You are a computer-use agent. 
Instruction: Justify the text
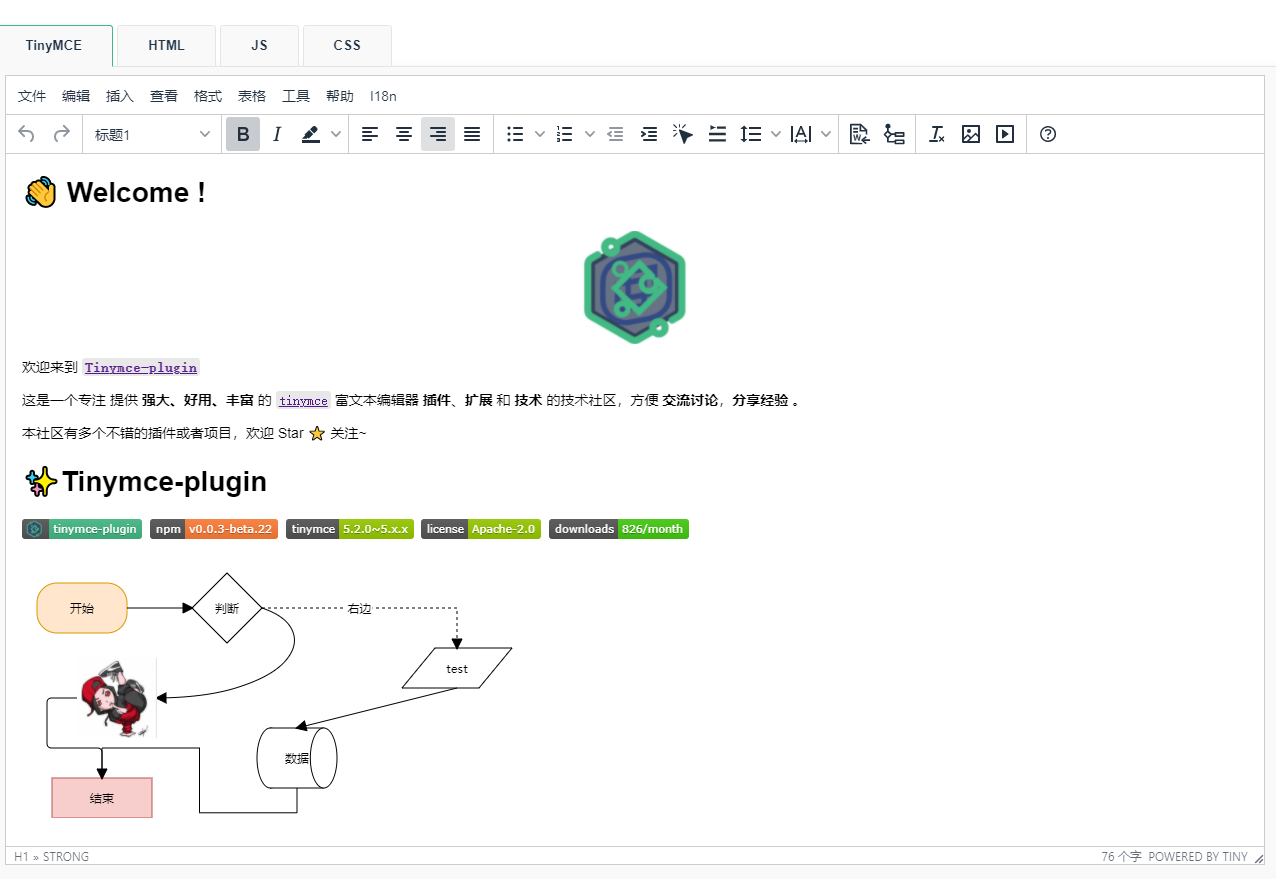click(x=472, y=134)
